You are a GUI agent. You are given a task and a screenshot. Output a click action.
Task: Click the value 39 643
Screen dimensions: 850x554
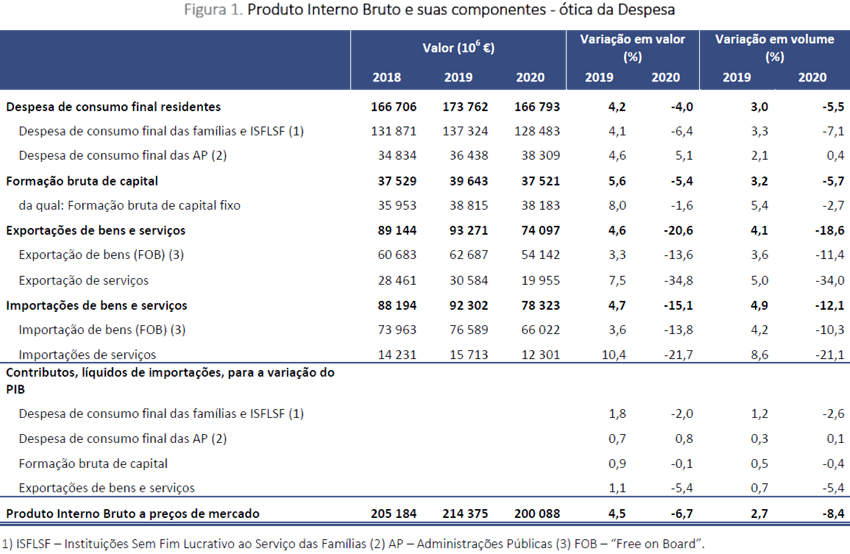[x=468, y=181]
